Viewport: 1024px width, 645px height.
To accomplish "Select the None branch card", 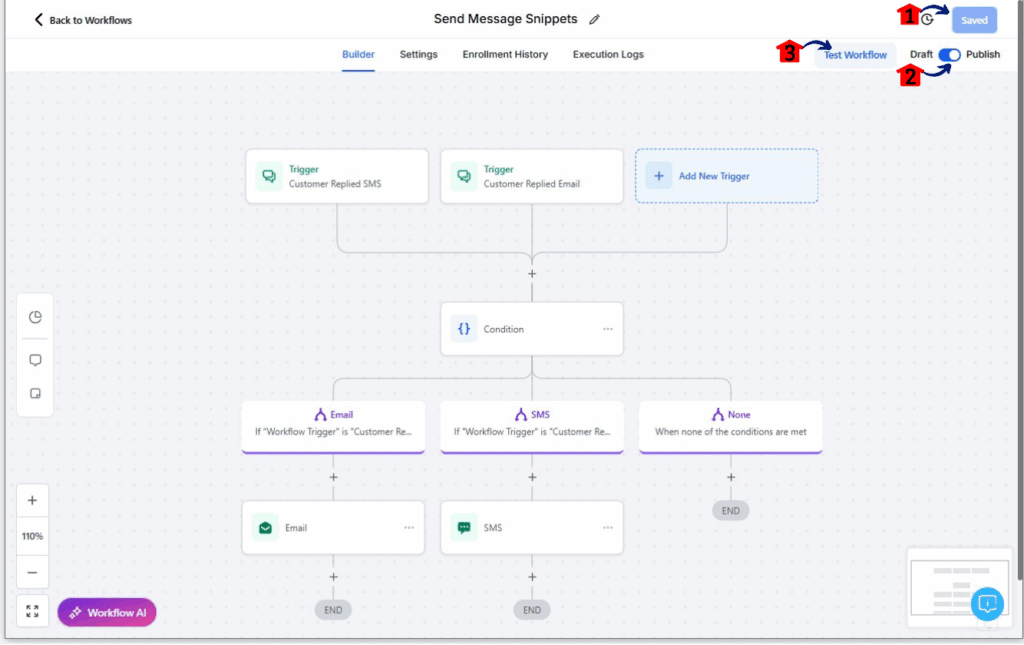I will point(730,426).
